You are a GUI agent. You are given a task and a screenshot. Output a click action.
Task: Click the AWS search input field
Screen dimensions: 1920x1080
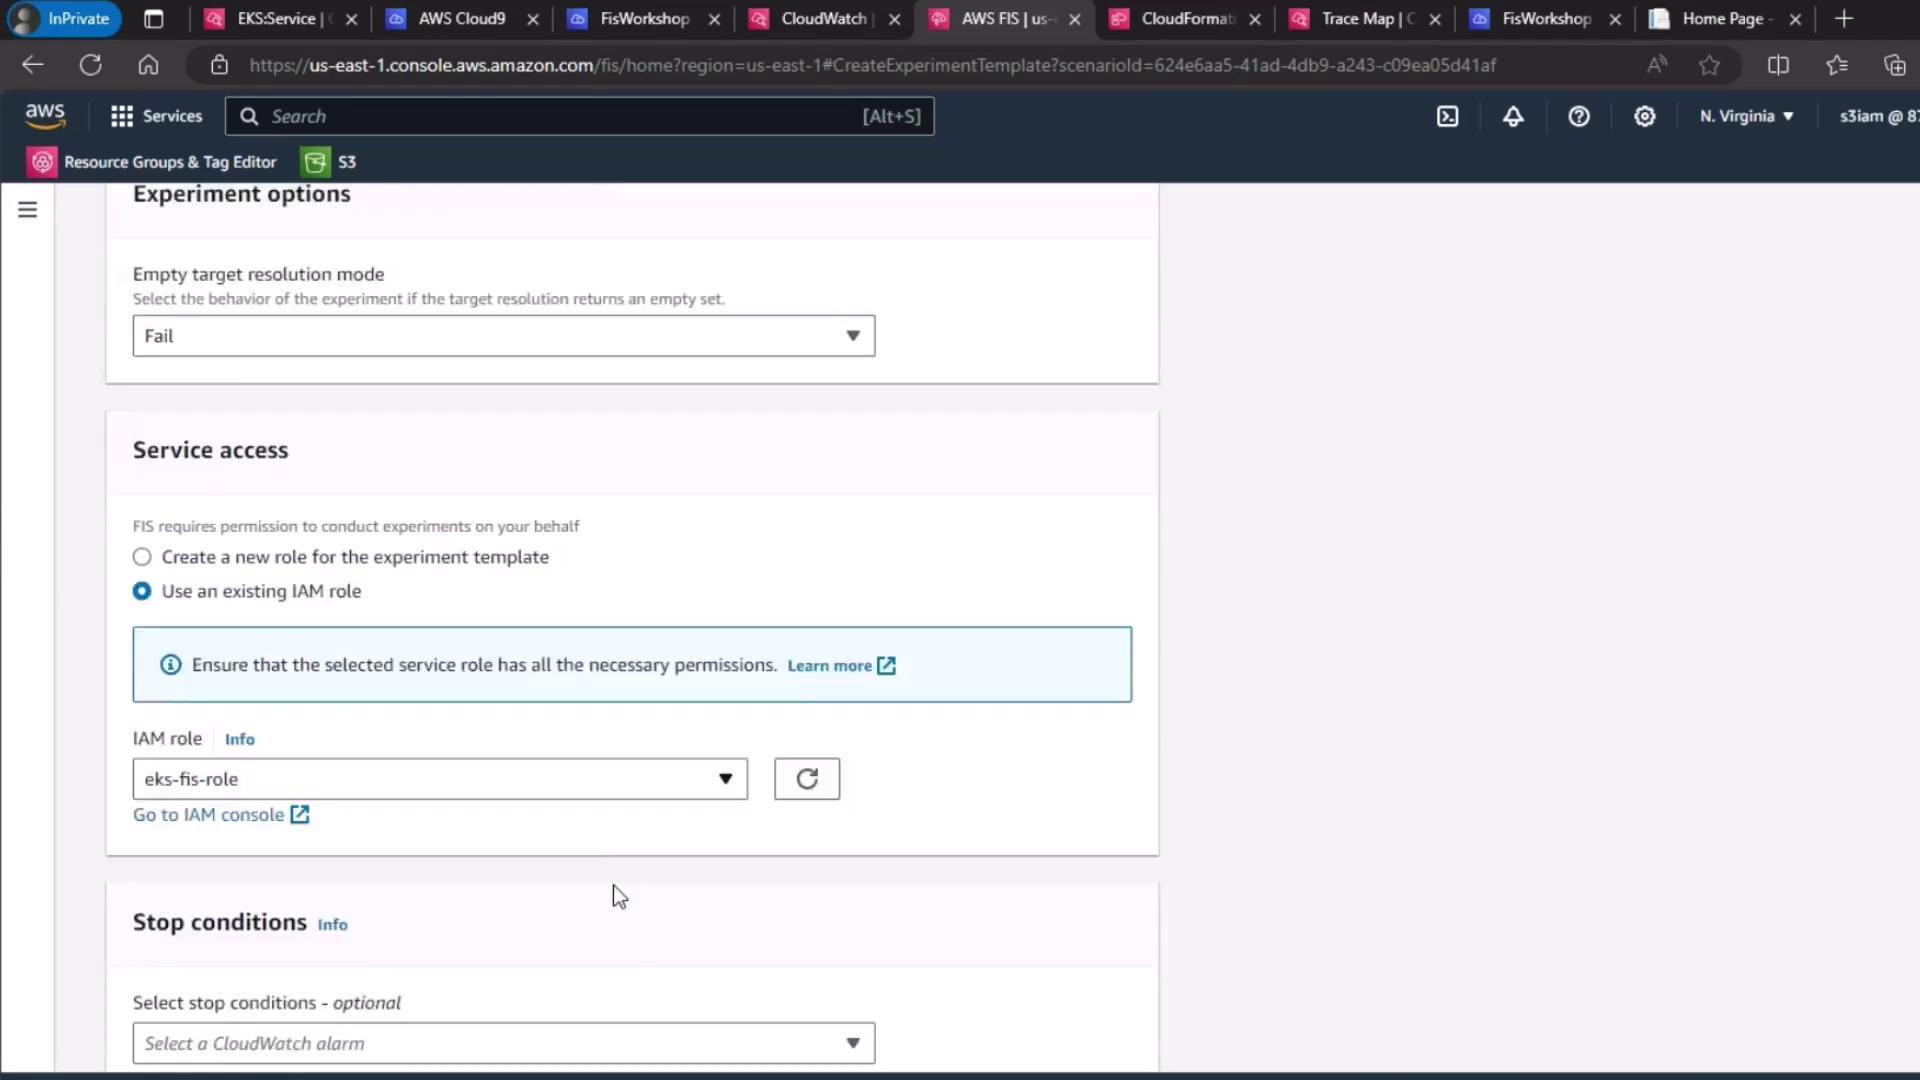[x=560, y=116]
